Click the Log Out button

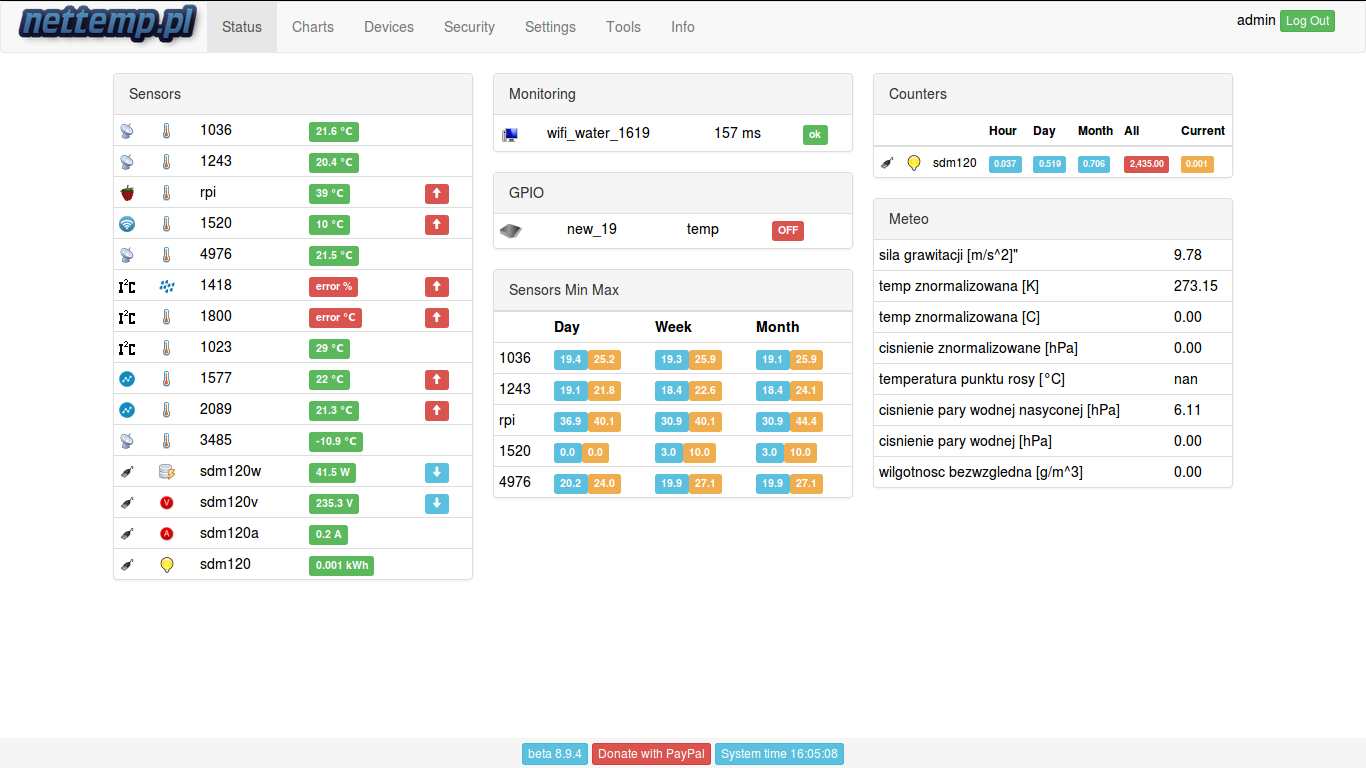[1307, 21]
